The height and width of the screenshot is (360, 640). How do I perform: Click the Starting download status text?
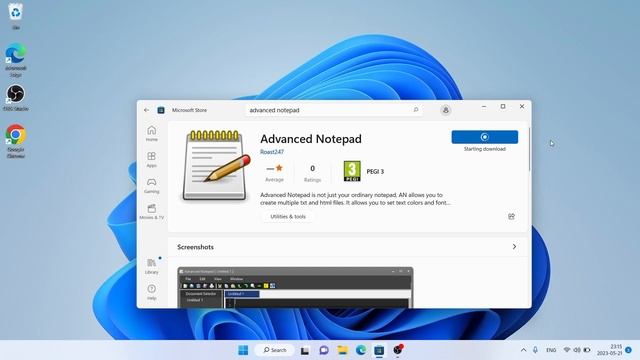pyautogui.click(x=484, y=149)
